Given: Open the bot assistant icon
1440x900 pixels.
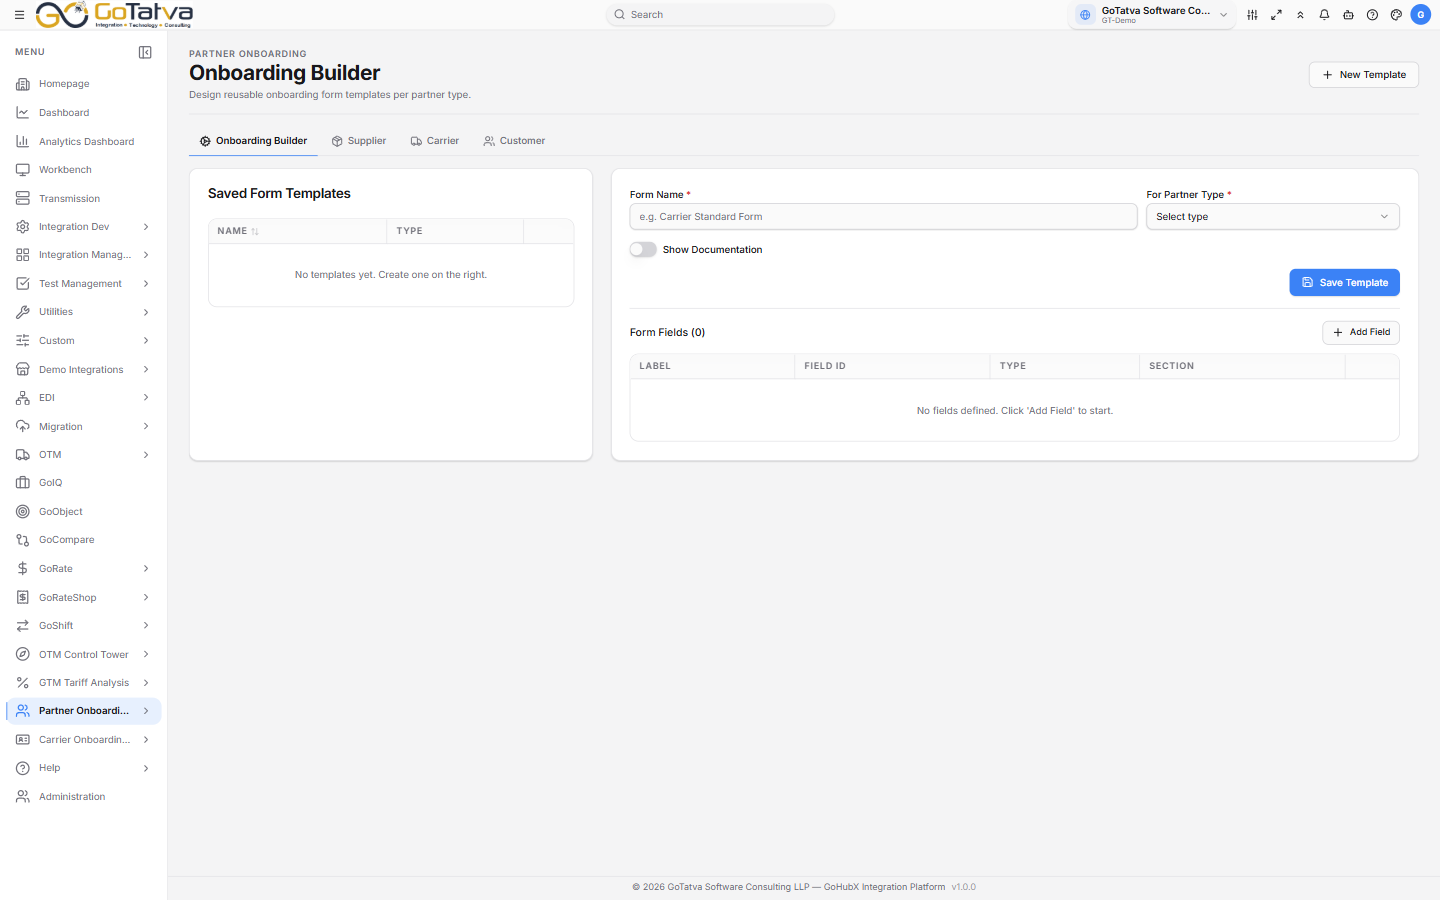Looking at the screenshot, I should click(1348, 15).
